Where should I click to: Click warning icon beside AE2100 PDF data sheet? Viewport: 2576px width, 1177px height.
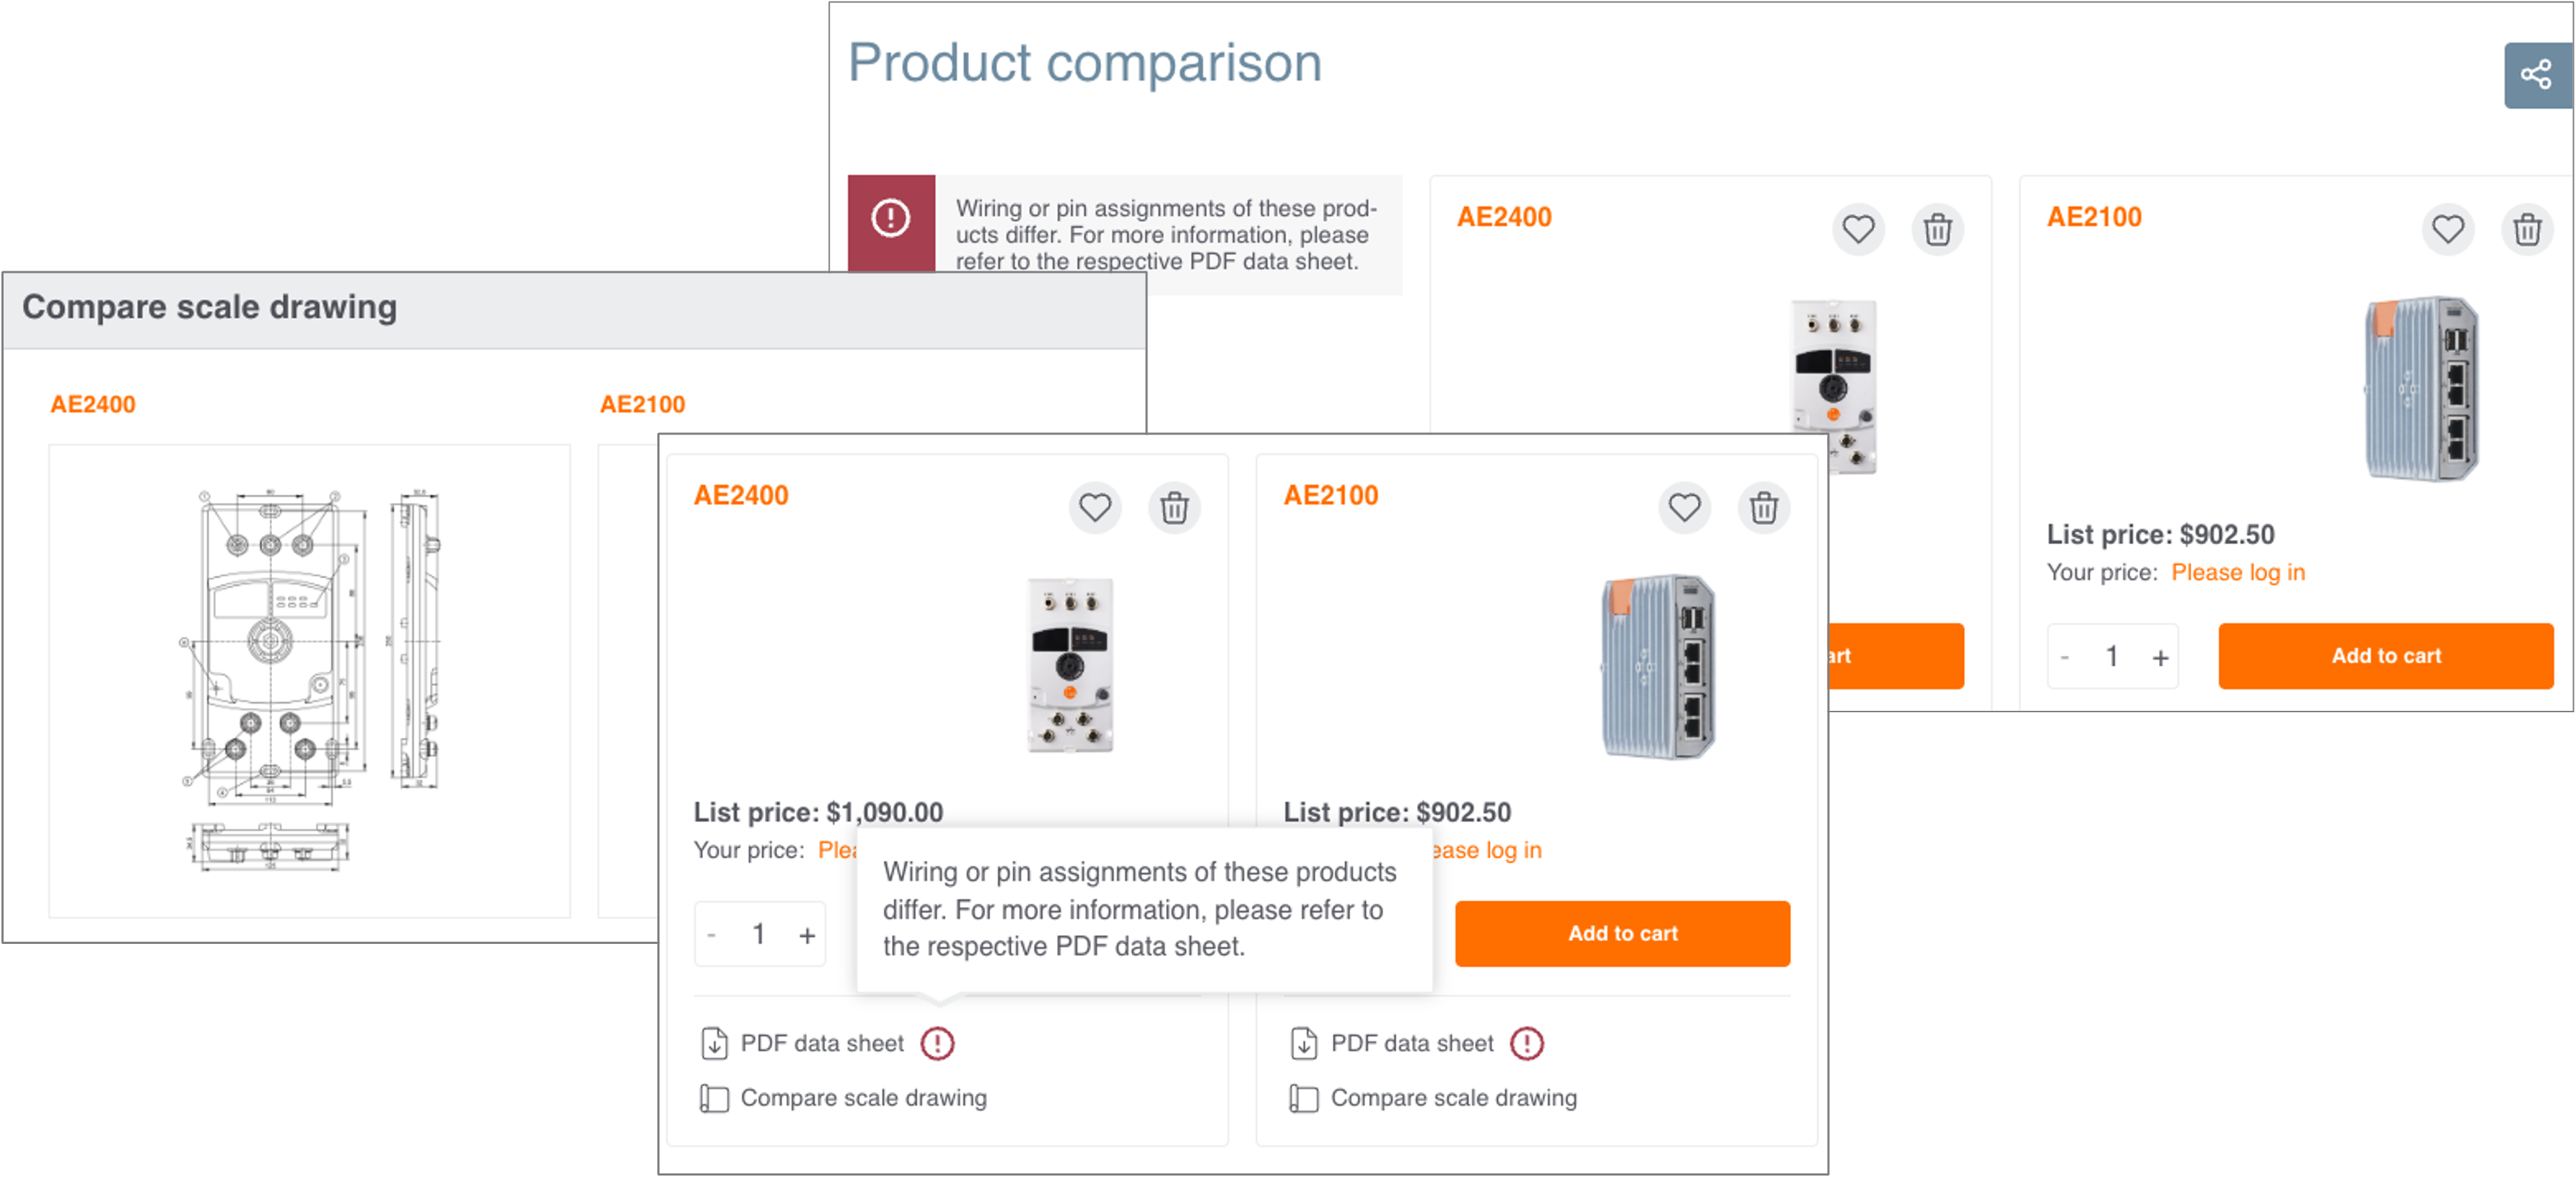(x=1527, y=1043)
